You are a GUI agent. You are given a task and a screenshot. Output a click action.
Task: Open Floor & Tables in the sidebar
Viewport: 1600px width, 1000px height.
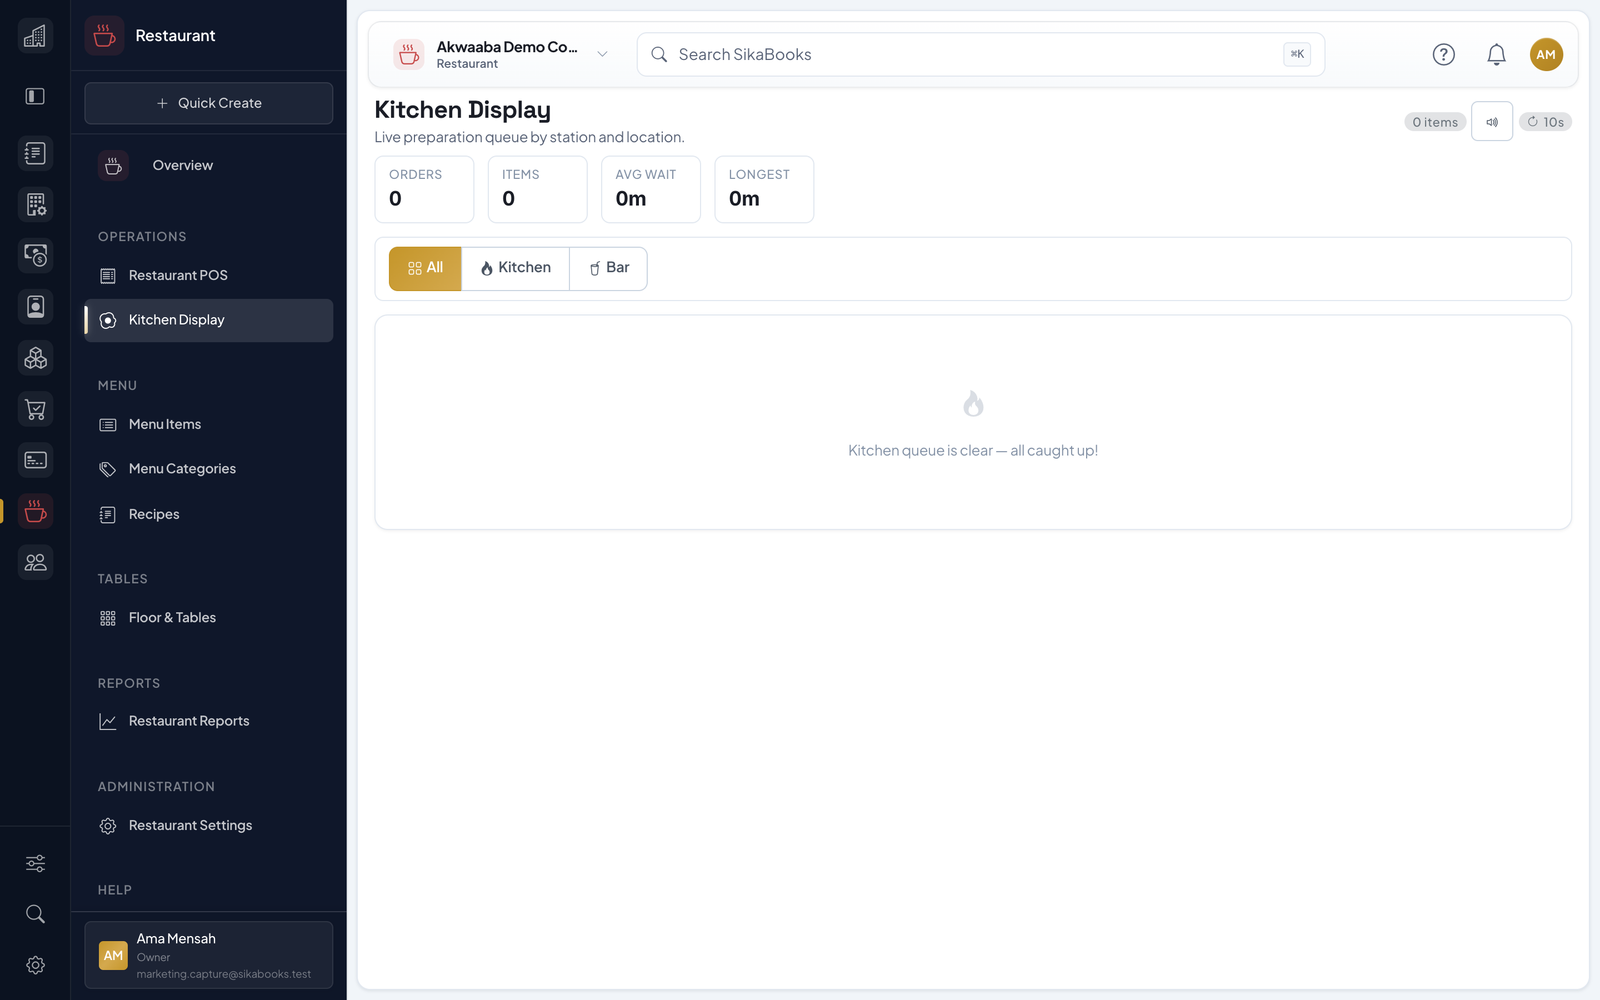click(209, 618)
